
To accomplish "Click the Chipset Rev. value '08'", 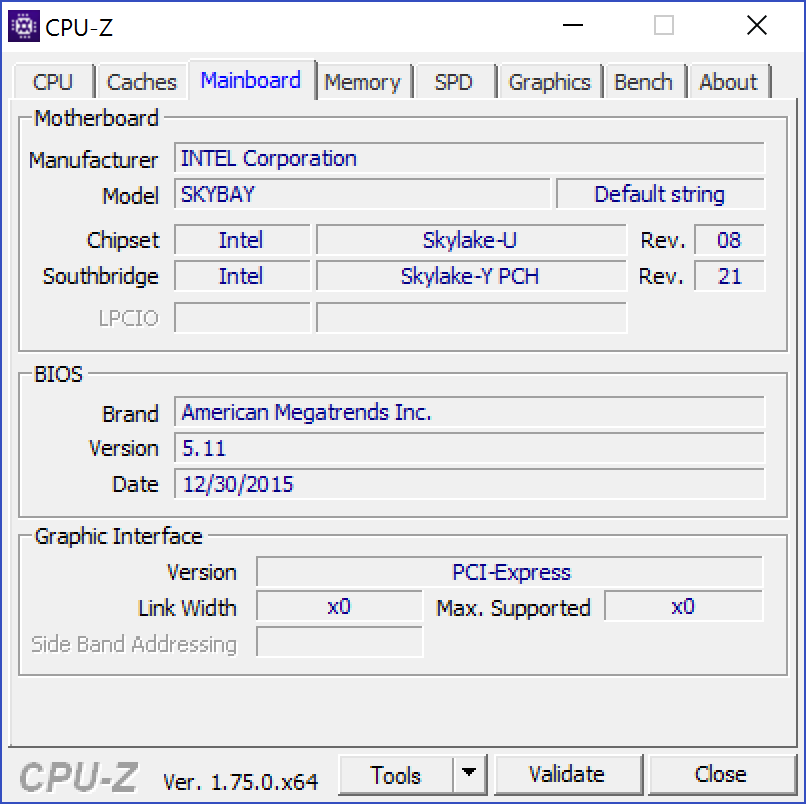I will tap(729, 240).
